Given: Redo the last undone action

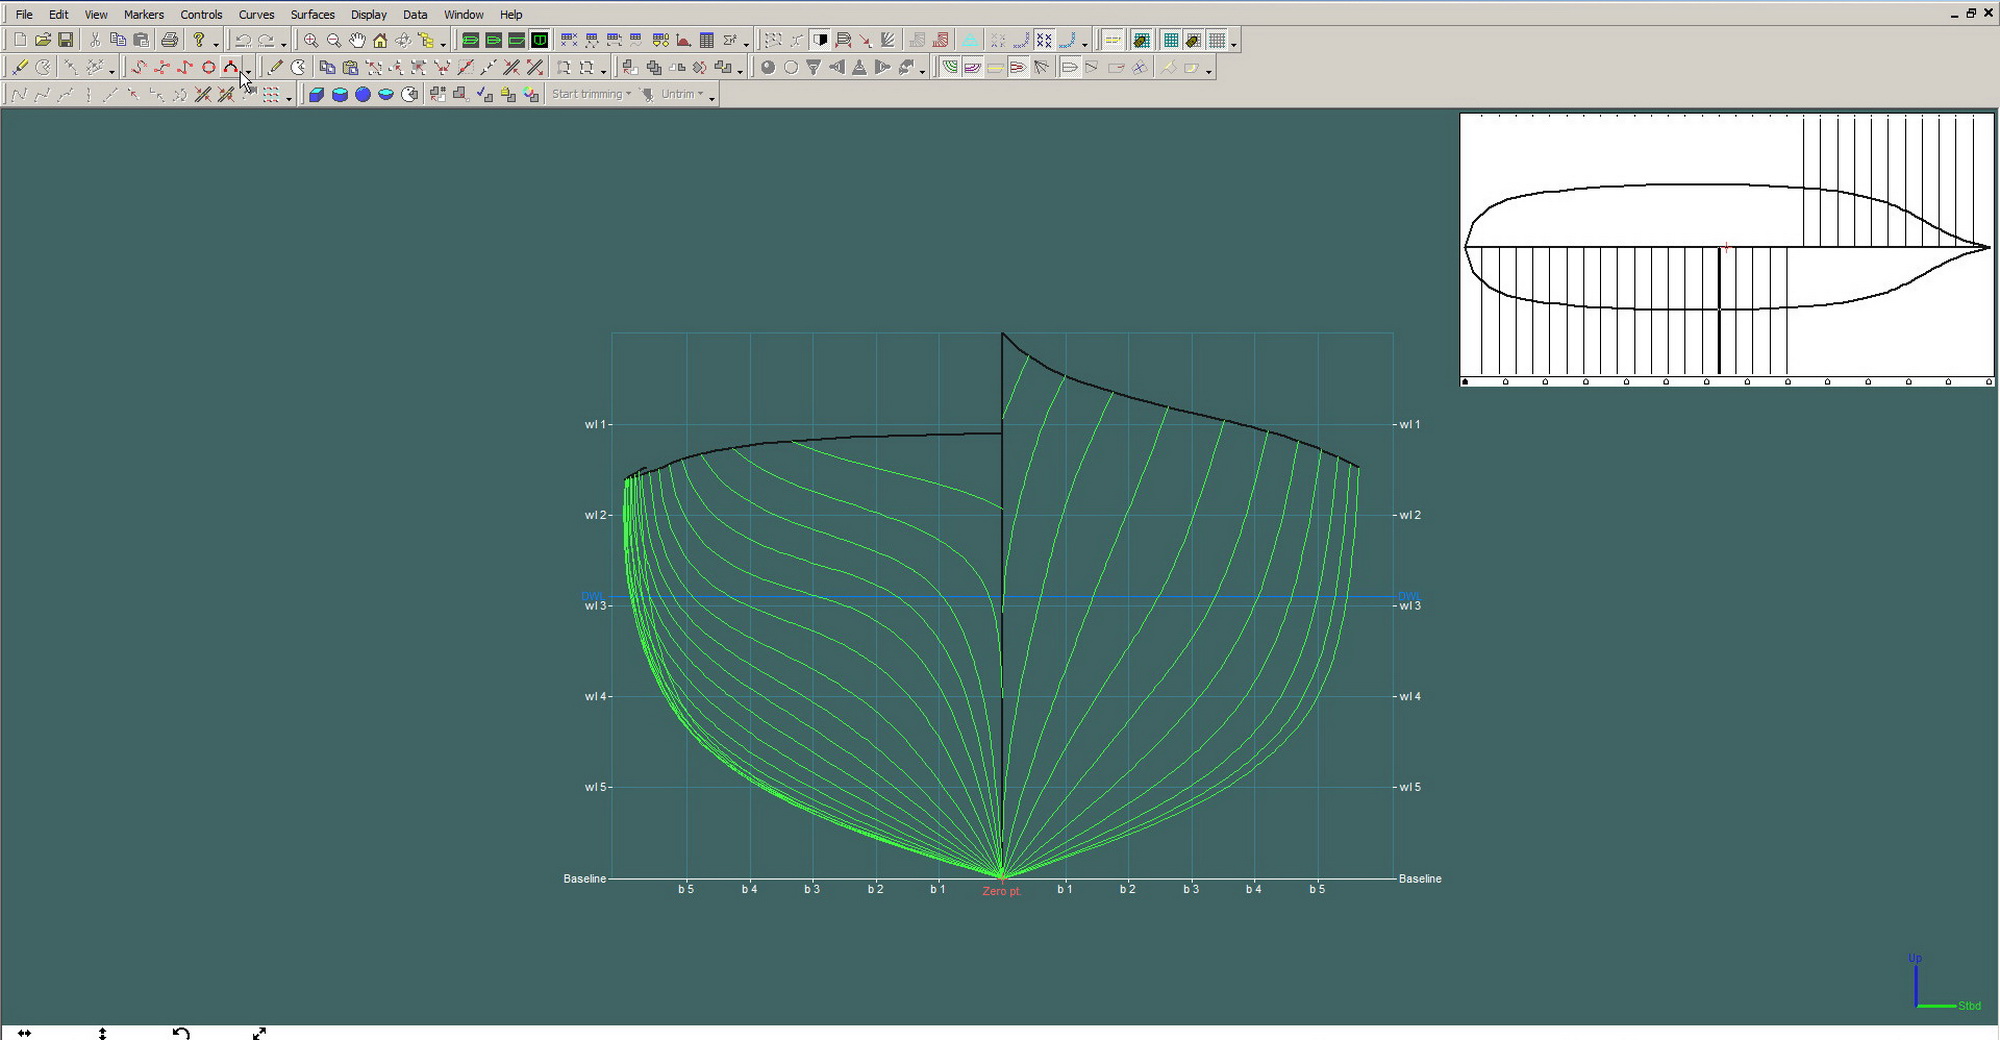Looking at the screenshot, I should 266,40.
